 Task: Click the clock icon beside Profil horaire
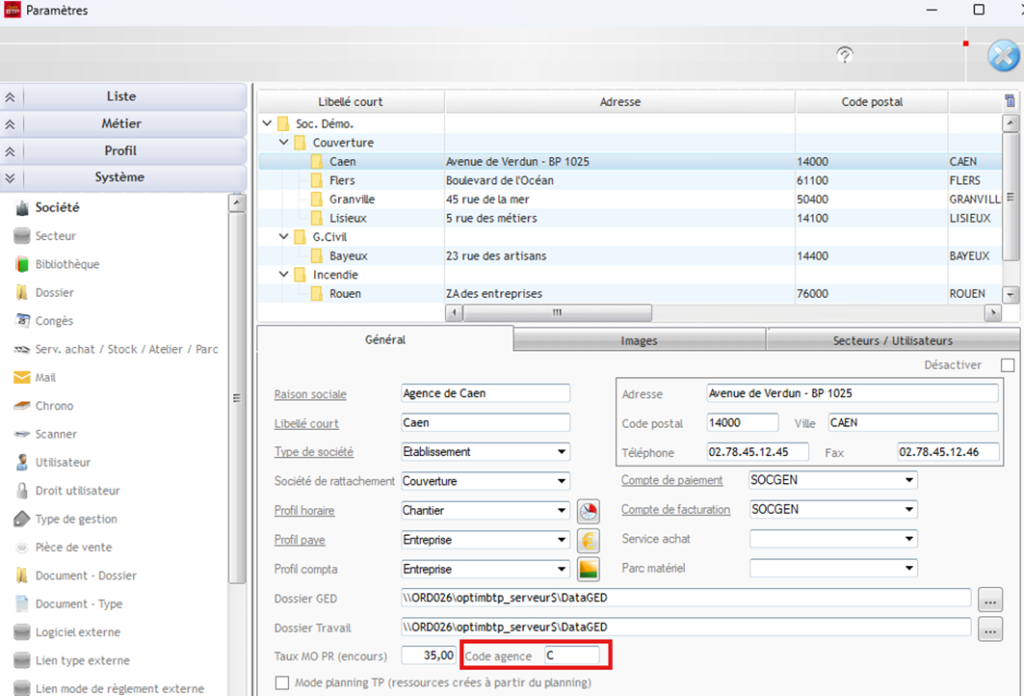coord(589,511)
